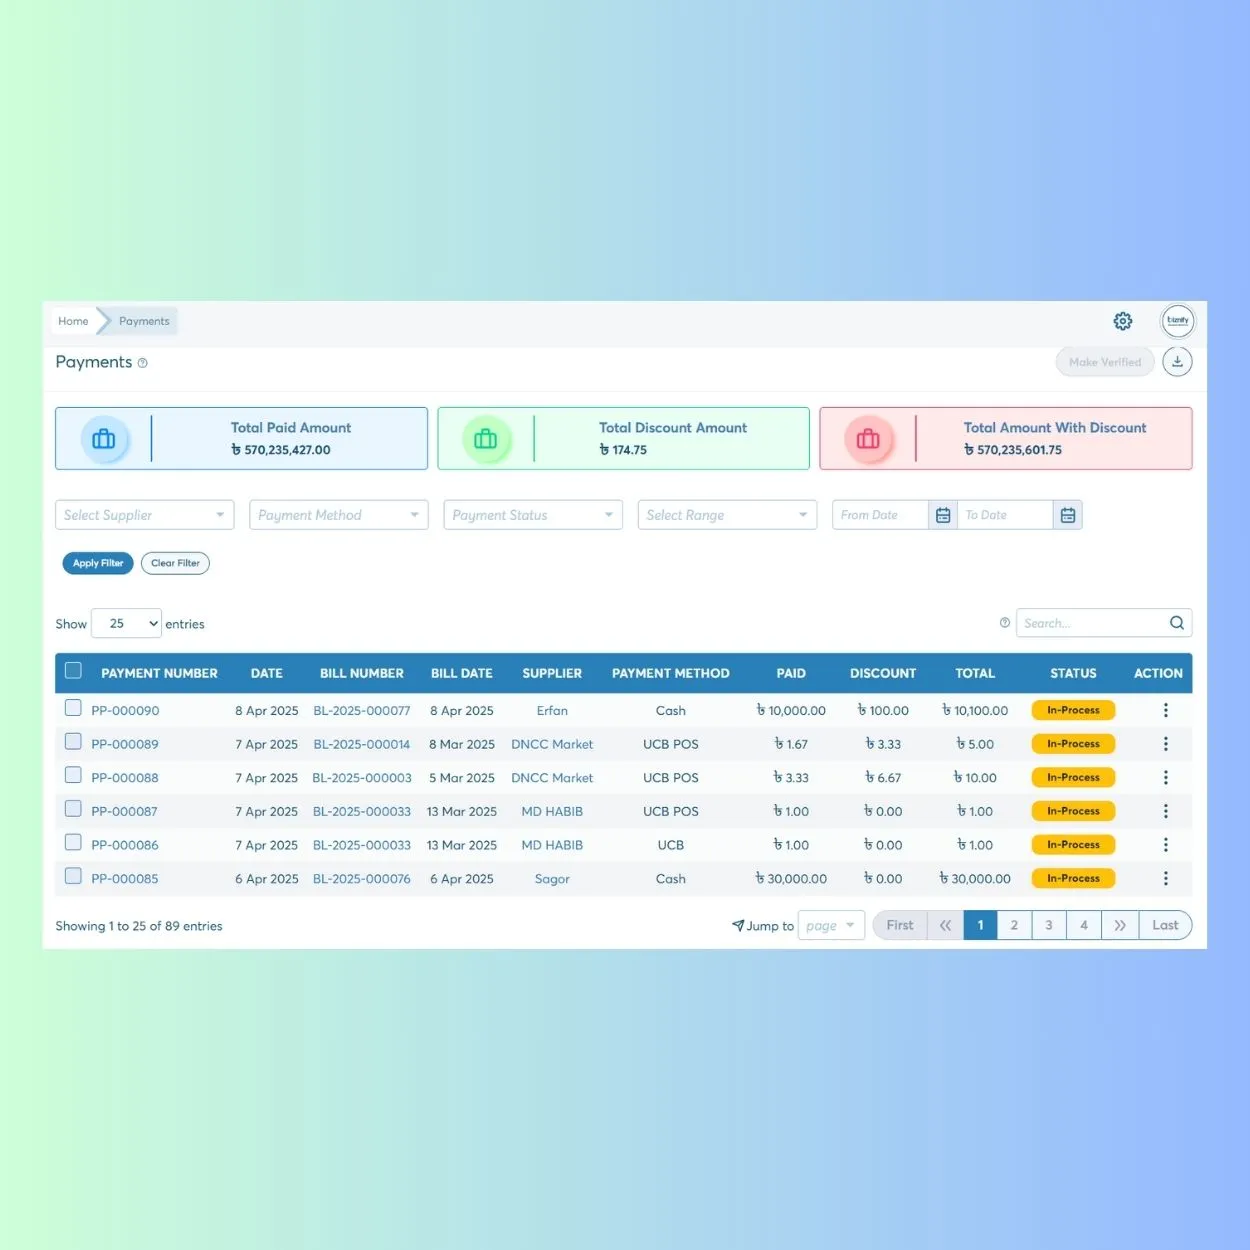The image size is (1250, 1250).
Task: Expand the Show entries count selector
Action: (x=125, y=622)
